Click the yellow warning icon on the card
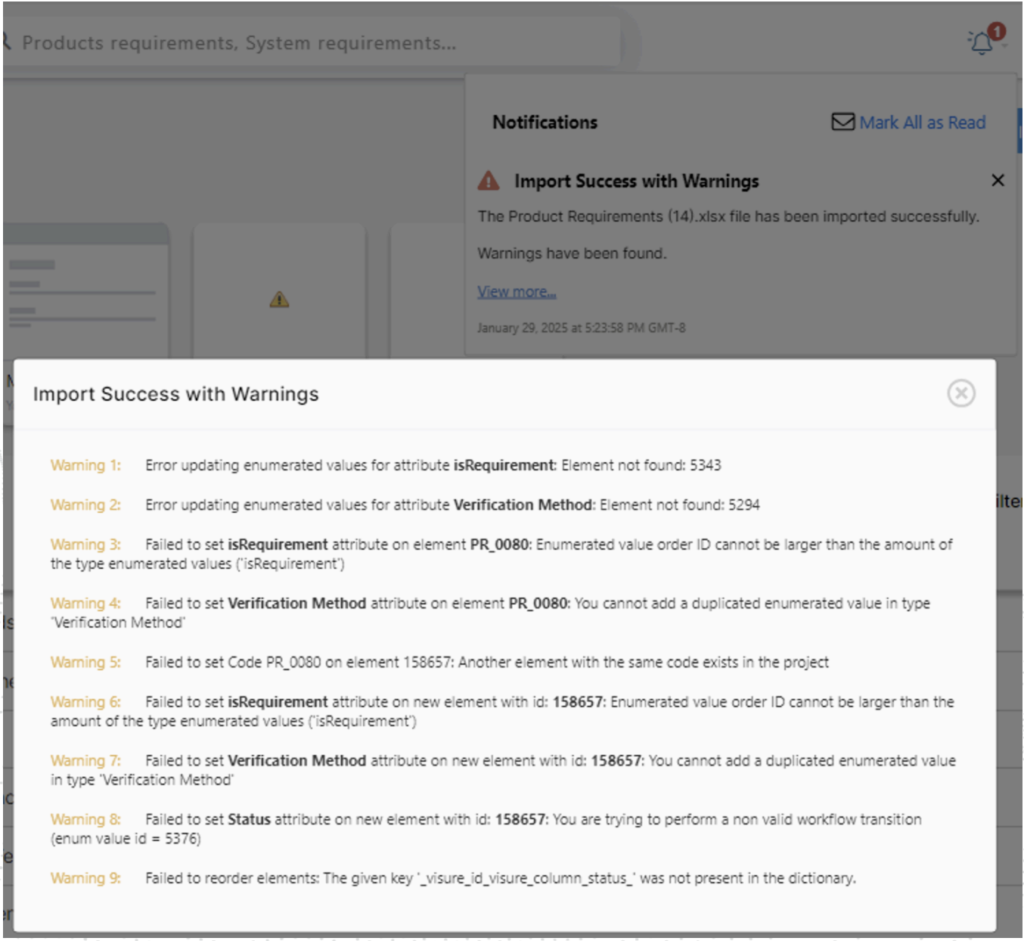The width and height of the screenshot is (1024, 941). (x=280, y=299)
